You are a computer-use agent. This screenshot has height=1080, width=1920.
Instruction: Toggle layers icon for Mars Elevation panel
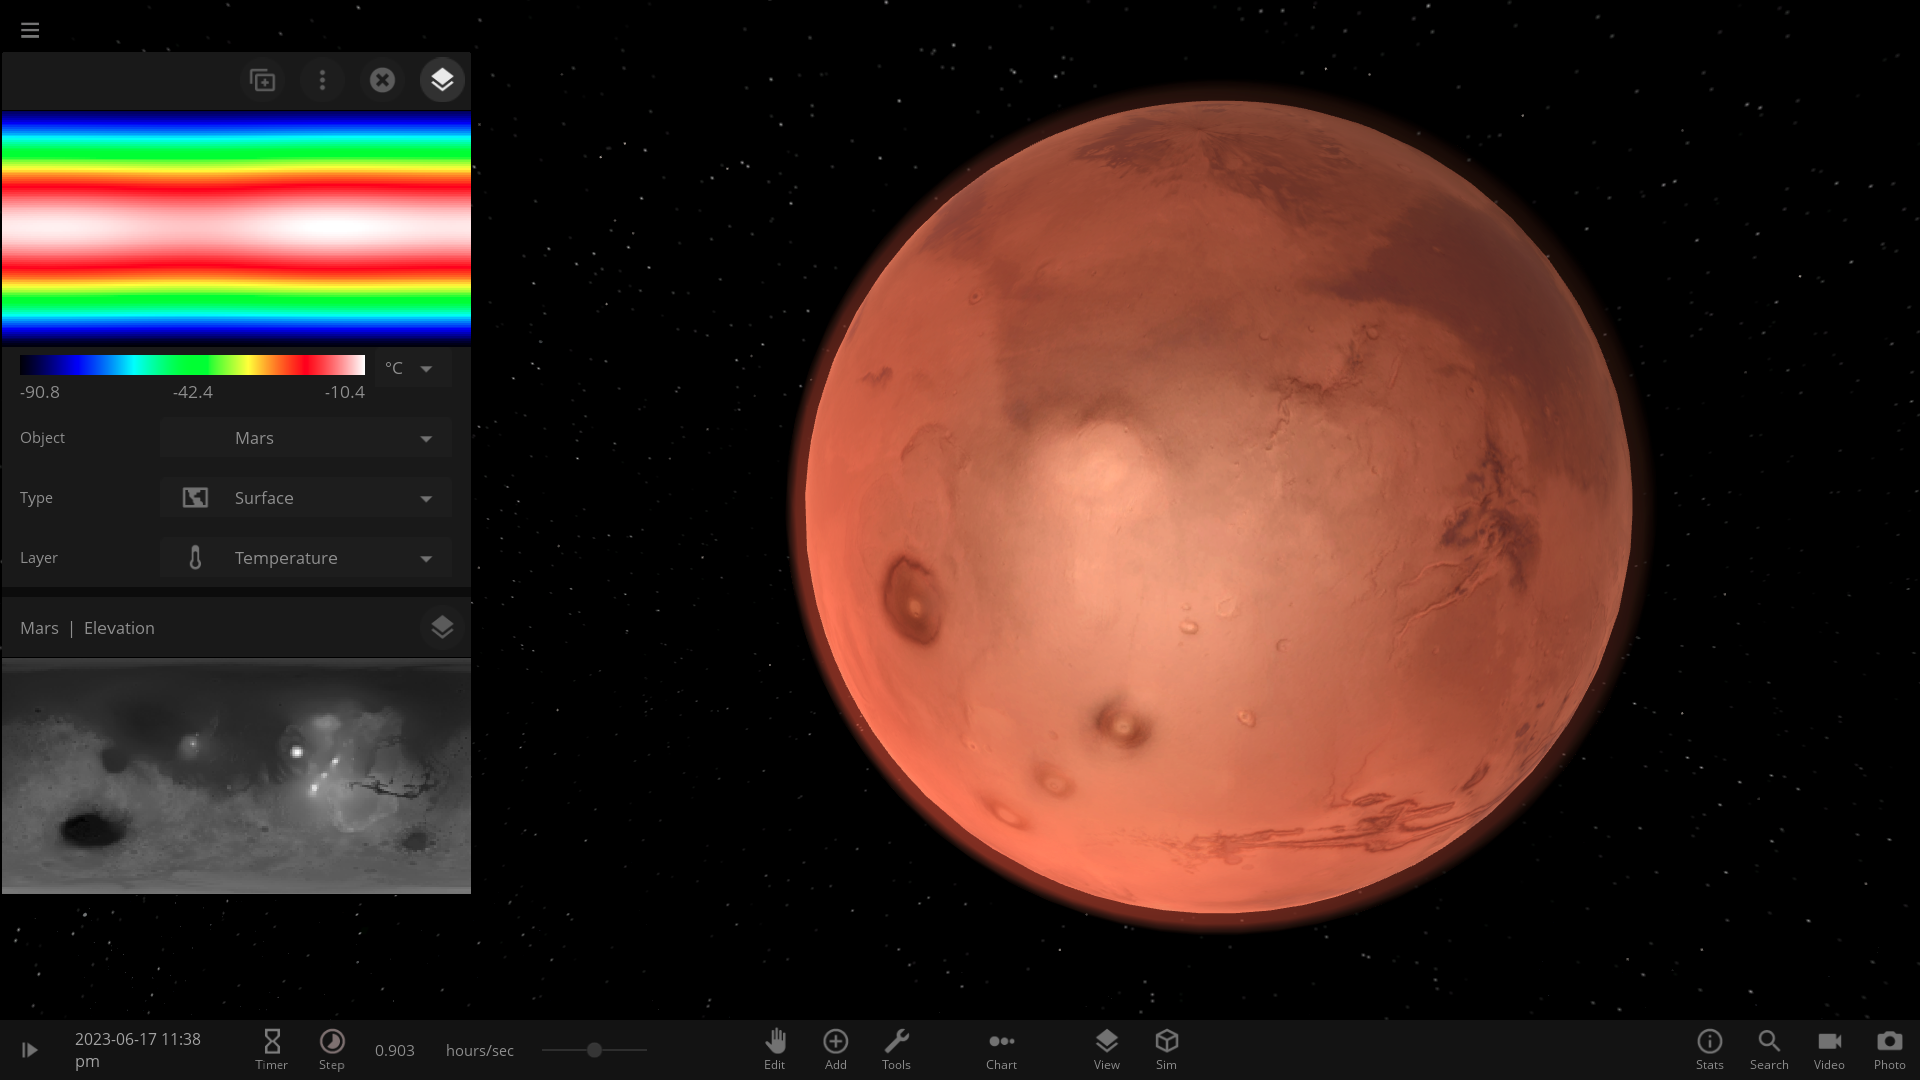442,628
